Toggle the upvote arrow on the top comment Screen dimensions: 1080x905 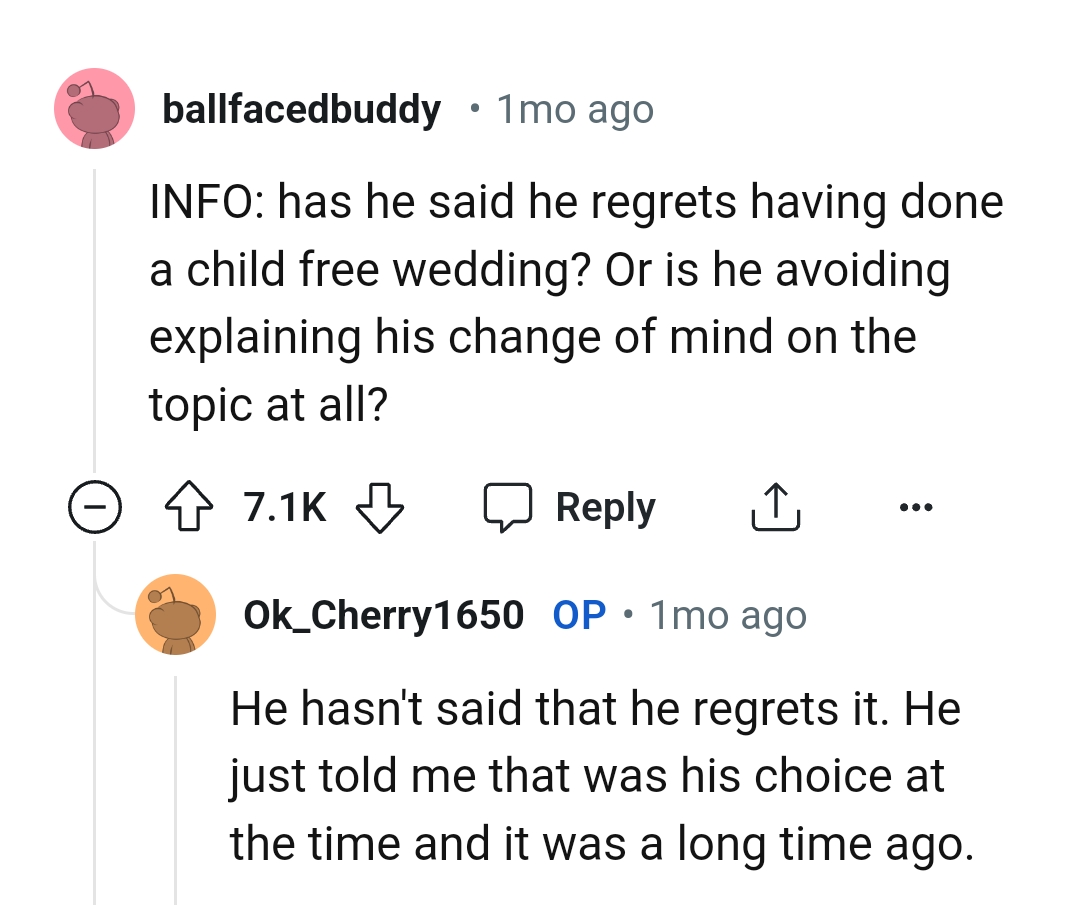[x=187, y=507]
